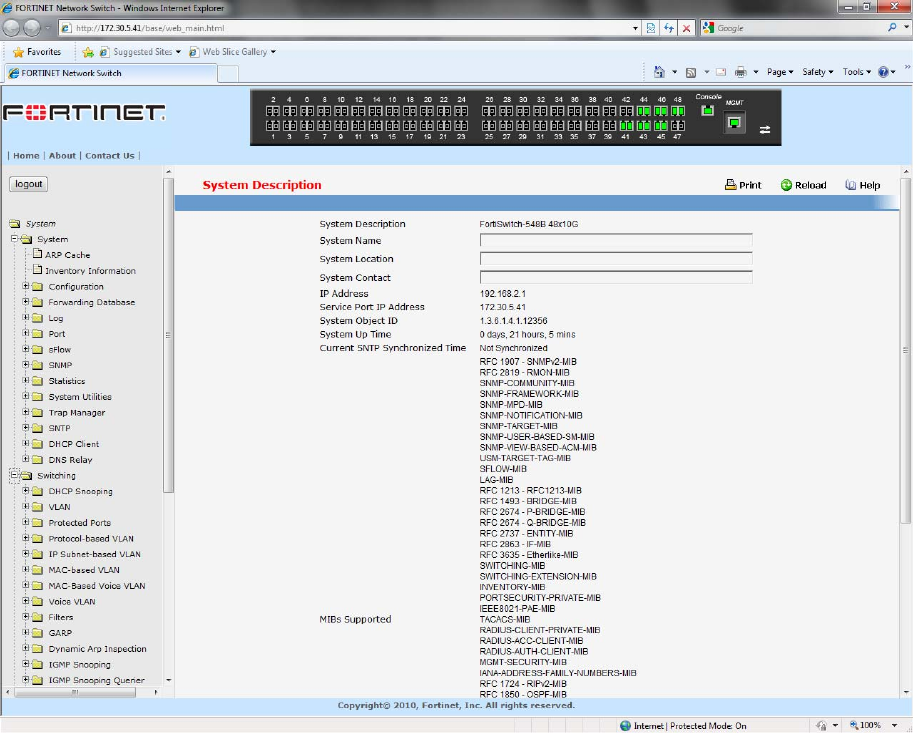Open Inventory Information page
The height and width of the screenshot is (733, 913).
[90, 271]
